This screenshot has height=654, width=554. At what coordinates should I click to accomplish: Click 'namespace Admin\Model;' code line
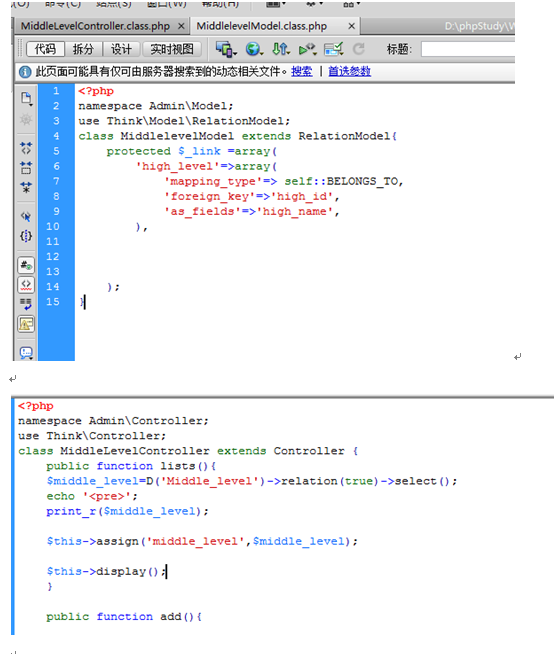(x=156, y=106)
